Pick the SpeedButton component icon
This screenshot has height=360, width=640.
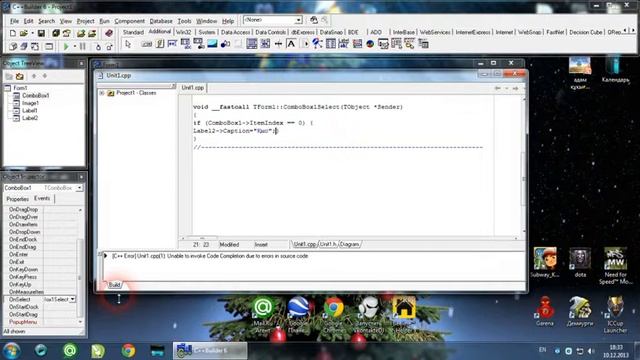click(x=160, y=44)
